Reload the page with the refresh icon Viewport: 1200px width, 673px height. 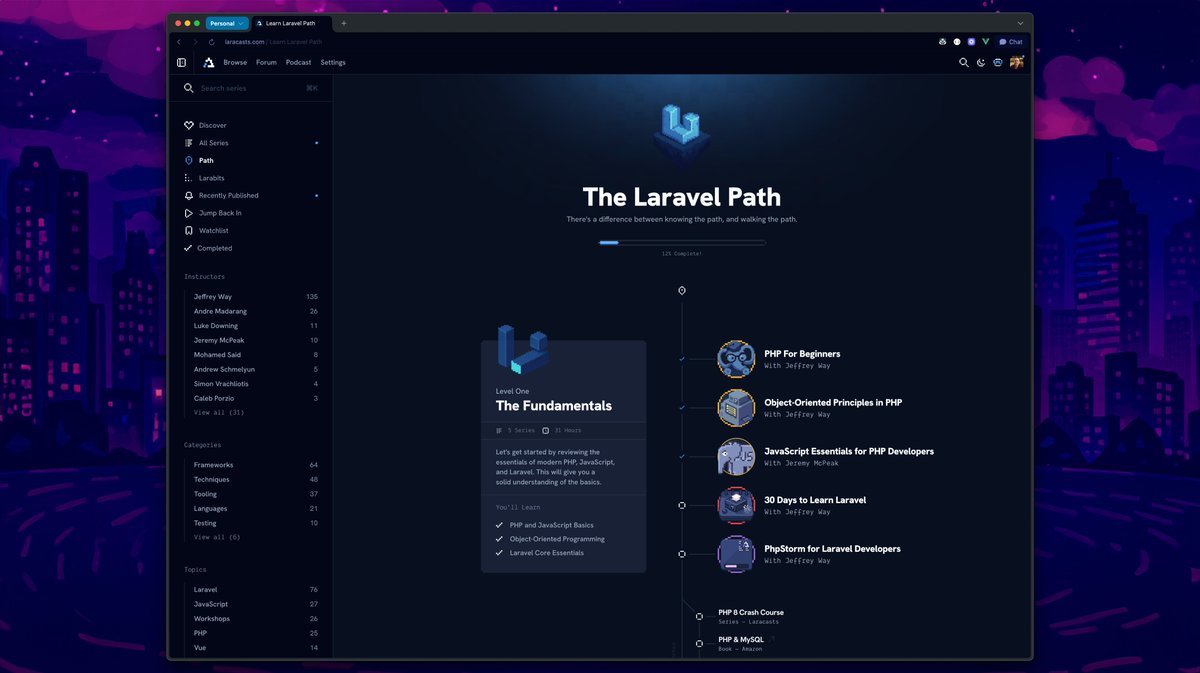tap(212, 42)
